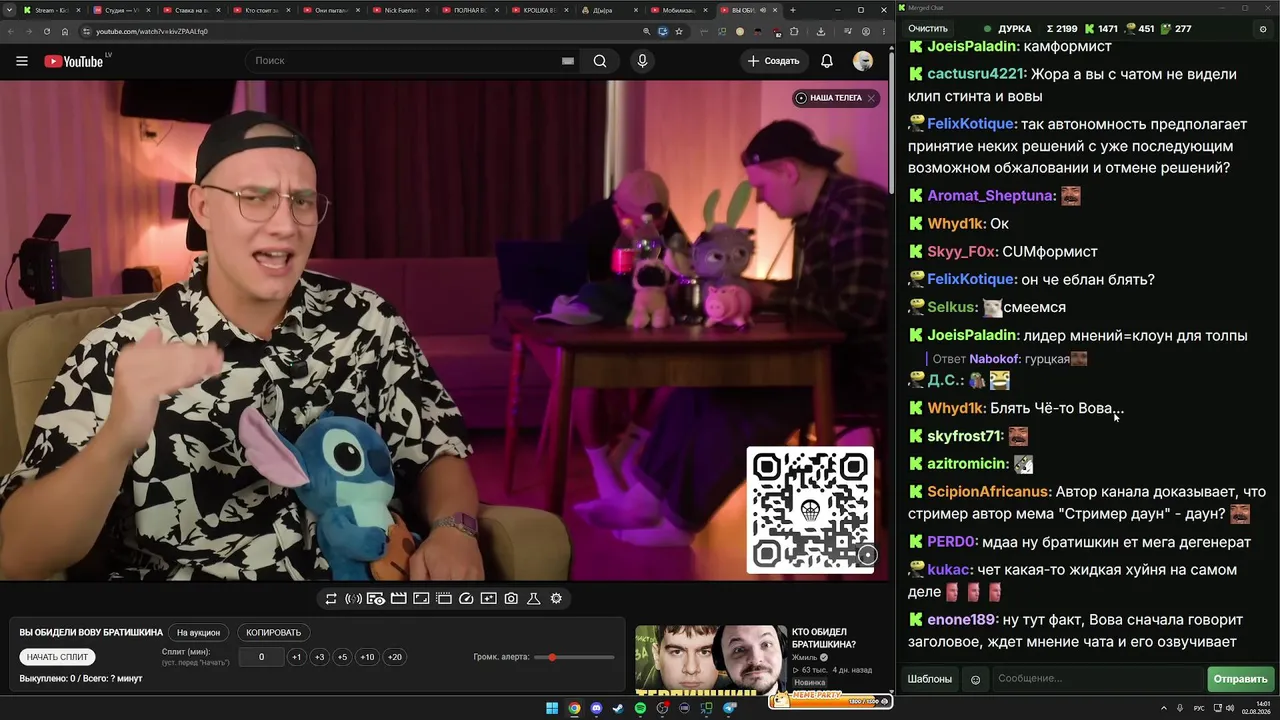Open YouTube notifications bell
This screenshot has width=1280, height=720.
pyautogui.click(x=827, y=61)
